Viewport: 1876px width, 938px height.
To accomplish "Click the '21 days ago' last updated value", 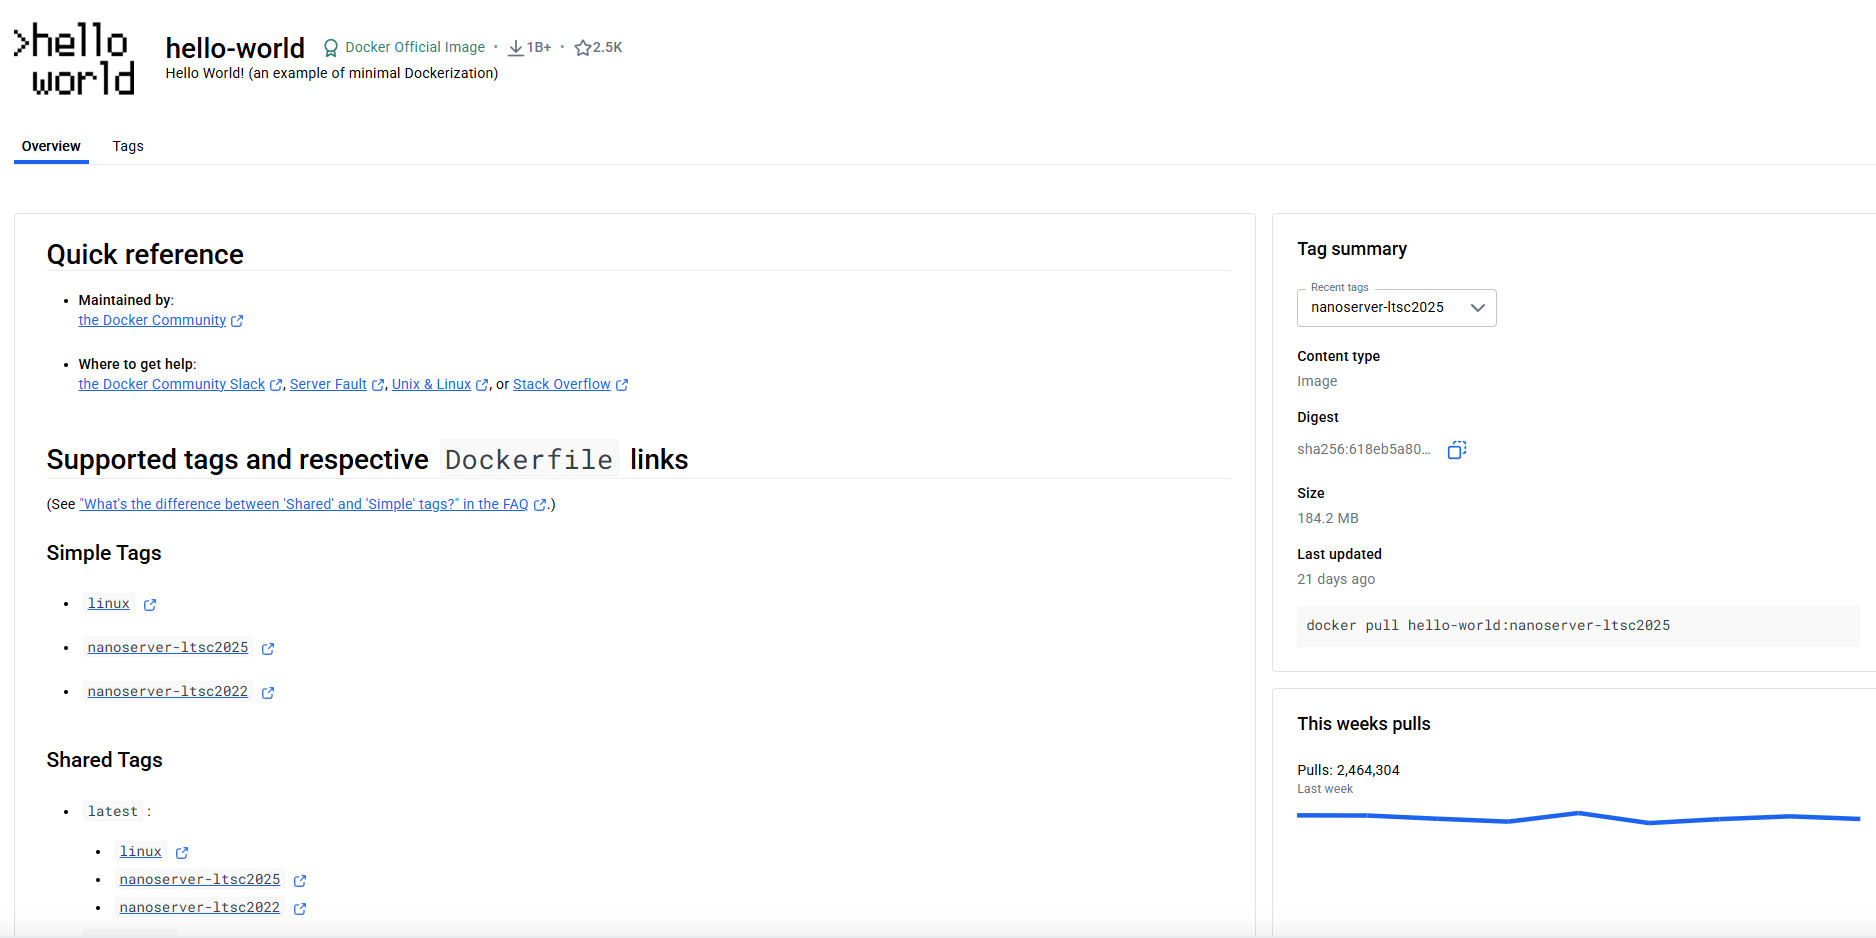I will click(1336, 579).
